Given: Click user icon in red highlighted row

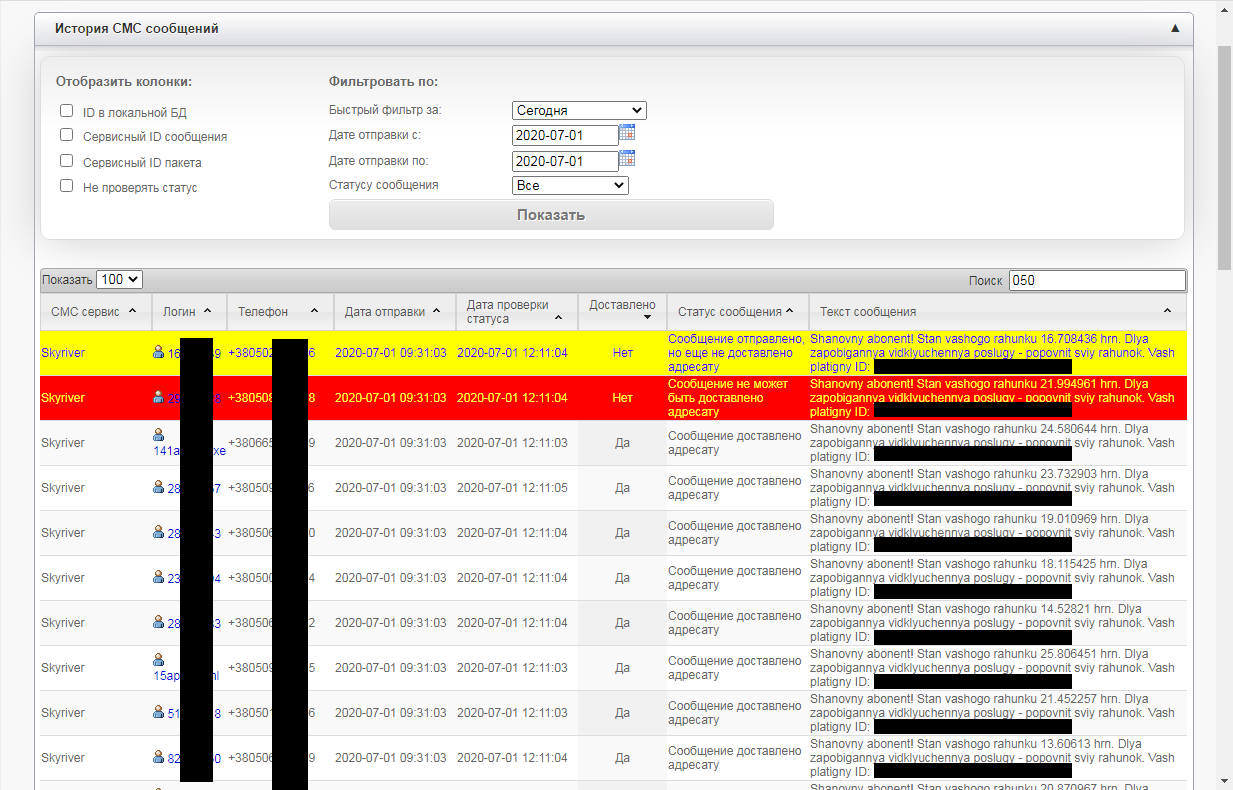Looking at the screenshot, I should pyautogui.click(x=158, y=397).
